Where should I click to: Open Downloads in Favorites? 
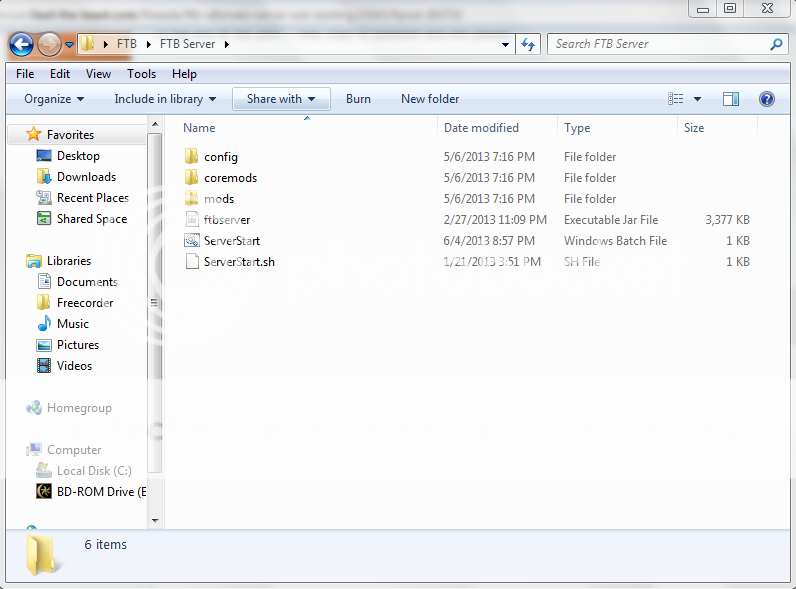click(86, 177)
